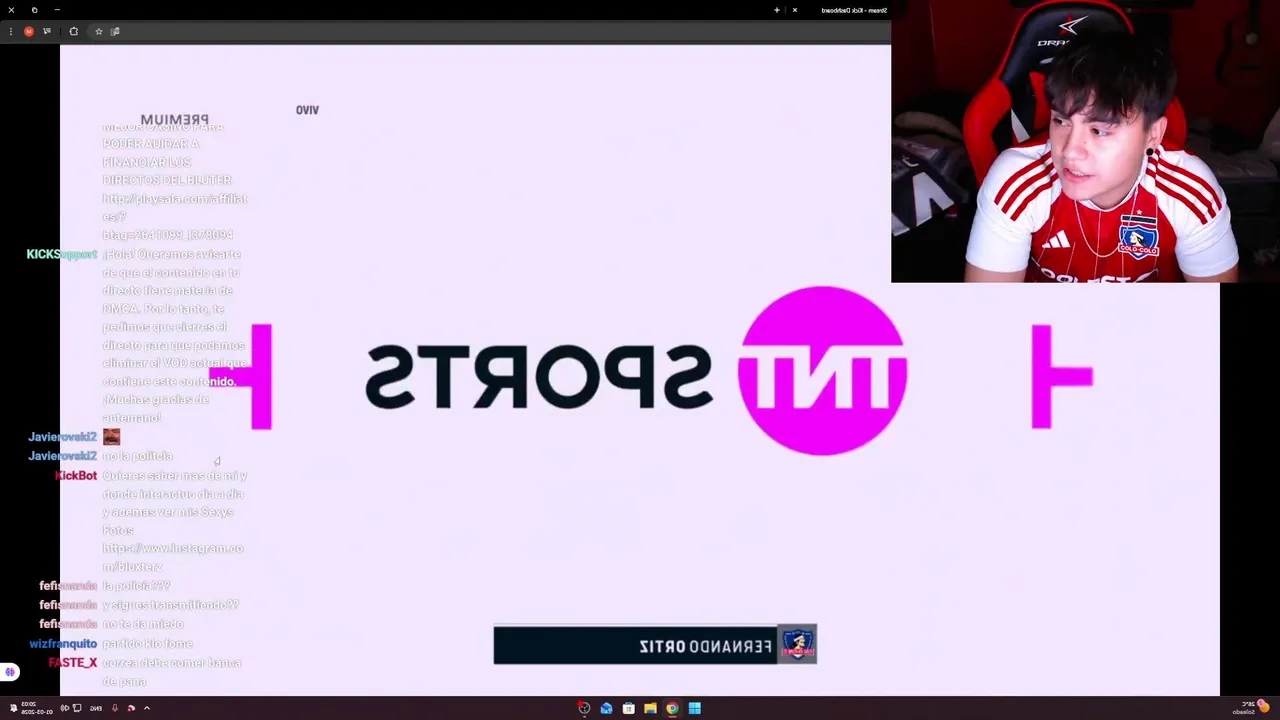Image resolution: width=1280 pixels, height=720 pixels.
Task: Click the PREMIUM label above the chat
Action: tap(174, 120)
